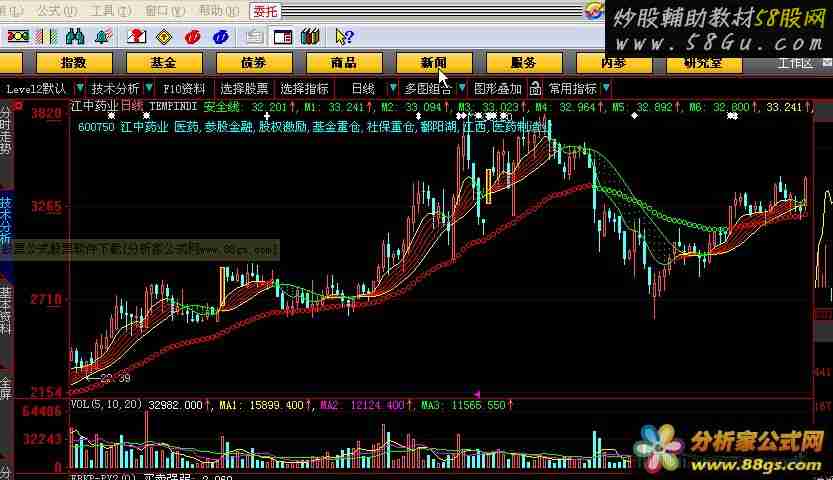The width and height of the screenshot is (833, 480).
Task: Select the 基本资料 side tab
Action: [5, 312]
